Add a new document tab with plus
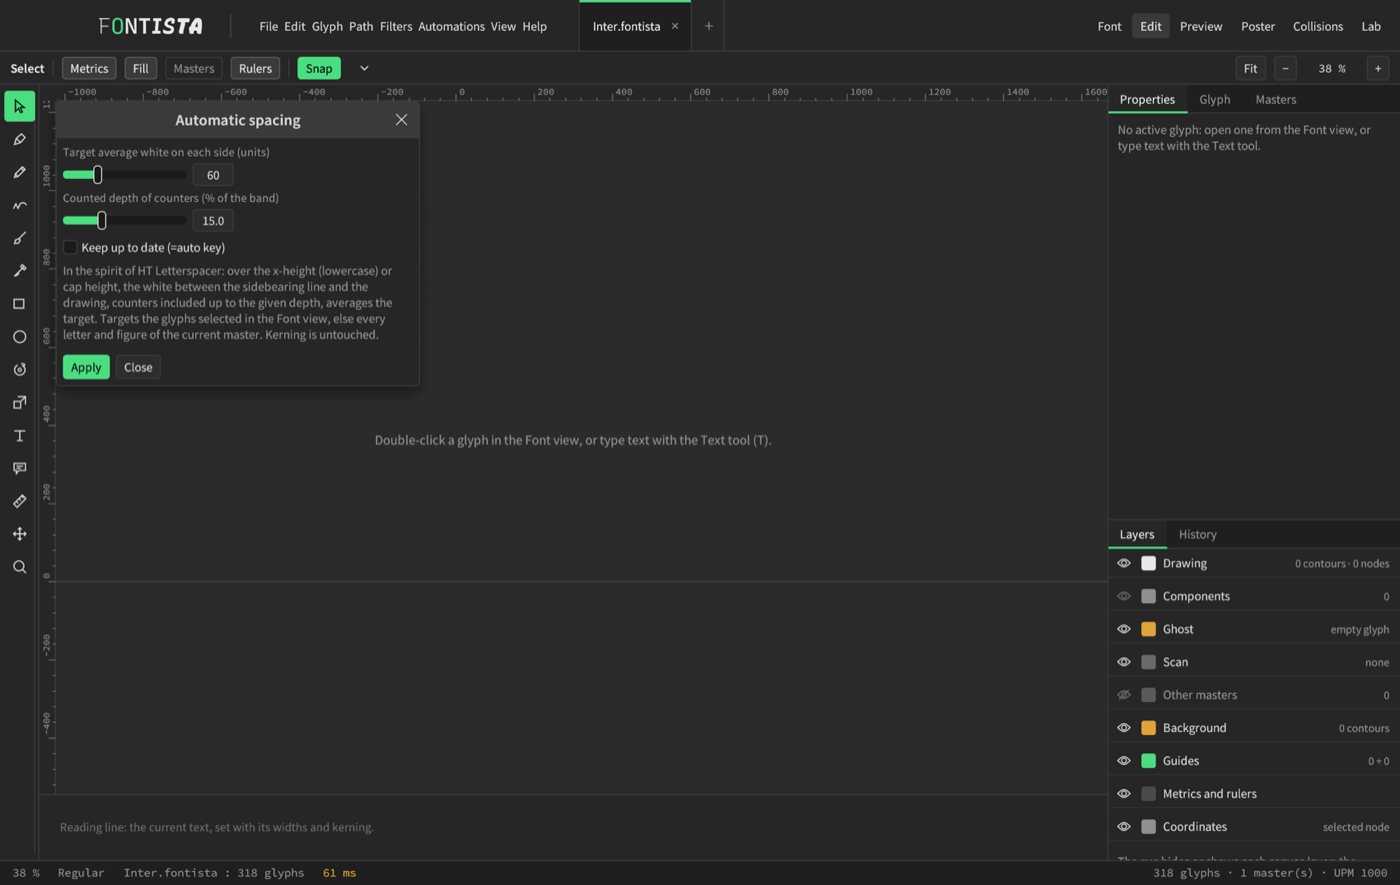This screenshot has height=885, width=1400. 709,26
